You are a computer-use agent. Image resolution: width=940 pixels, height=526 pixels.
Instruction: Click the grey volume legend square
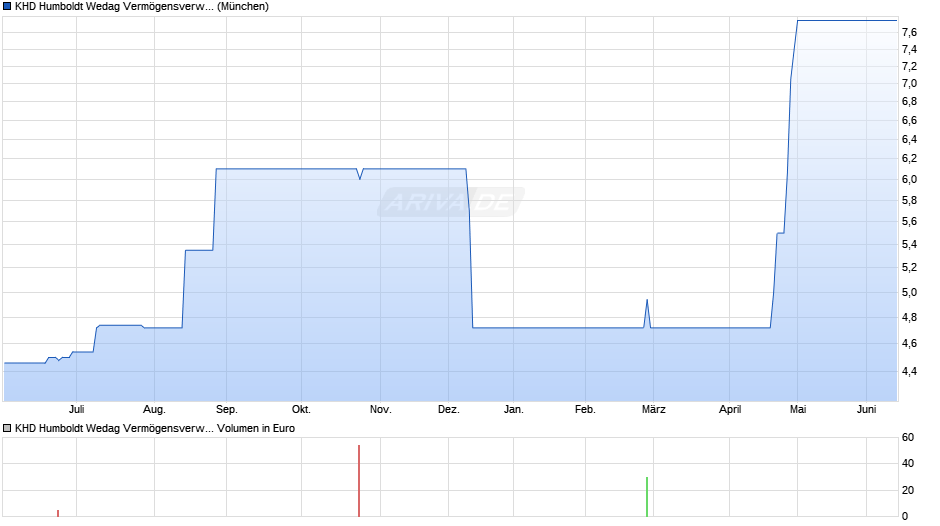point(7,428)
